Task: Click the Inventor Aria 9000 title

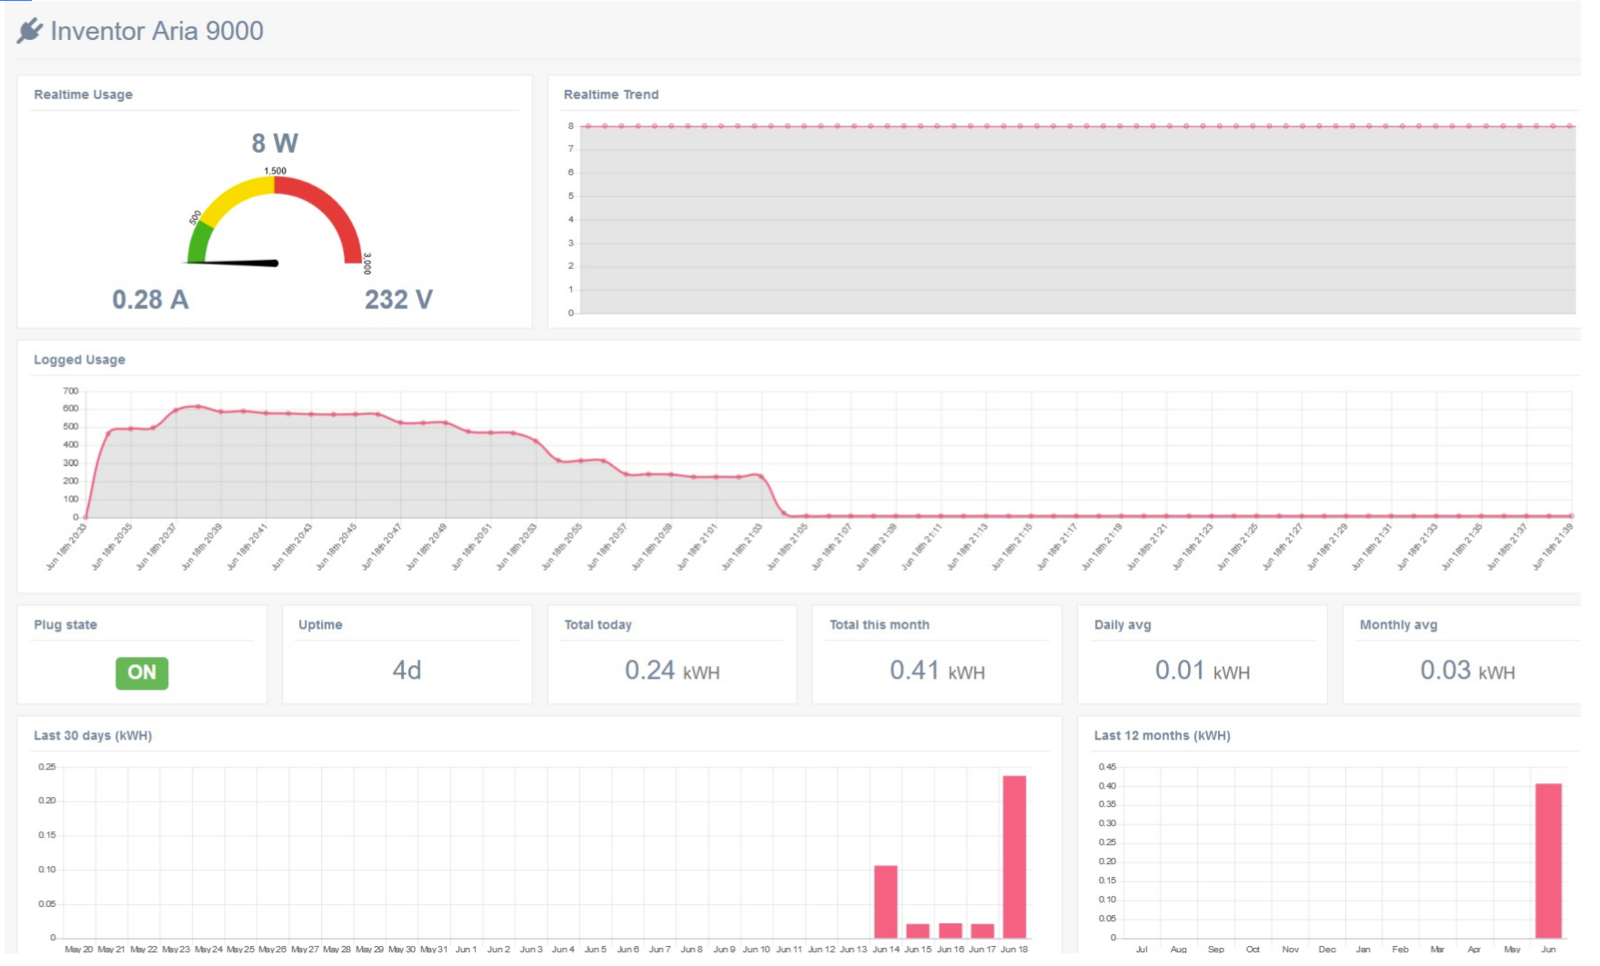Action: pos(157,31)
